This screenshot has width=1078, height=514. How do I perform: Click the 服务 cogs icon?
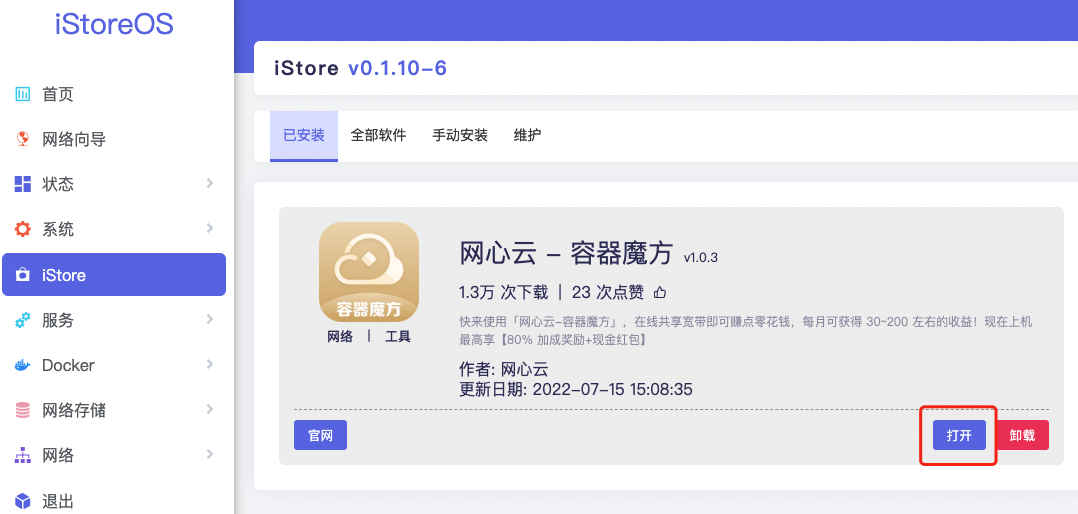point(23,320)
